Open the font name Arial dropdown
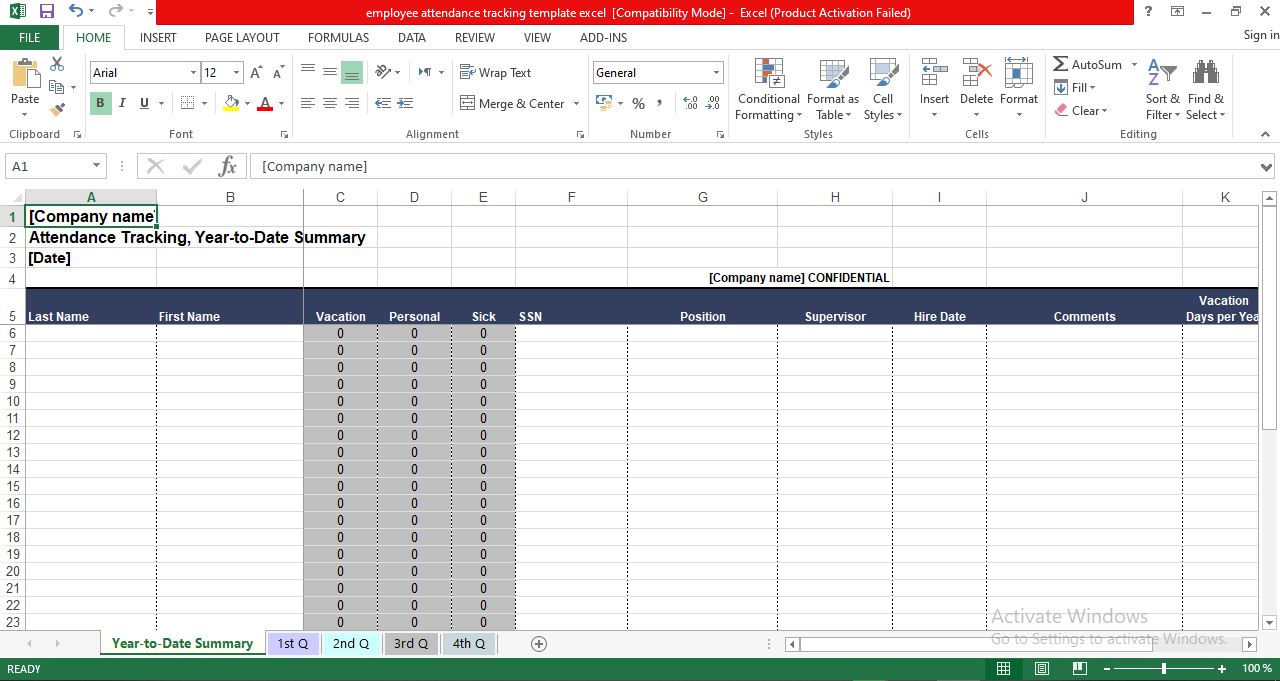1280x681 pixels. pyautogui.click(x=194, y=73)
